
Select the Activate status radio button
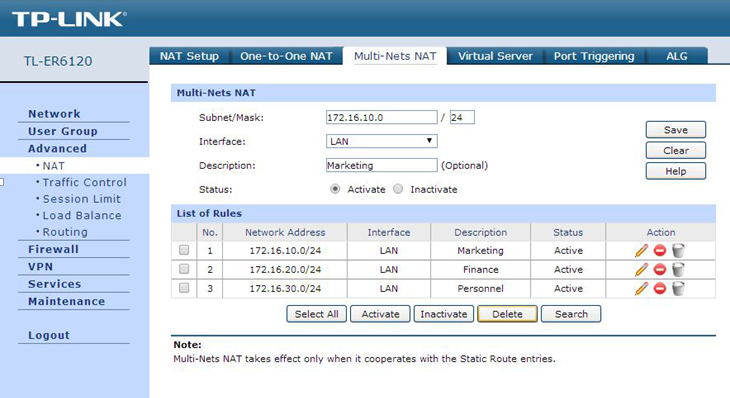tap(335, 189)
